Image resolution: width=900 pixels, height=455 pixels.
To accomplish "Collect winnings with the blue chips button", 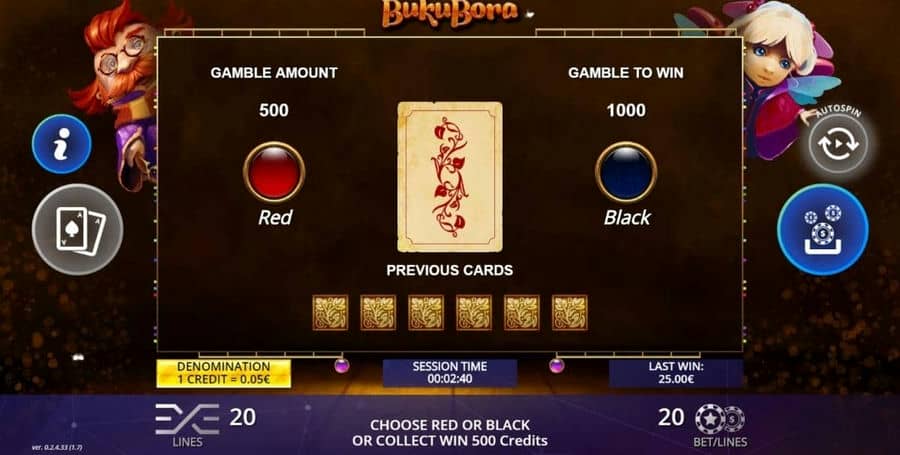I will 823,230.
